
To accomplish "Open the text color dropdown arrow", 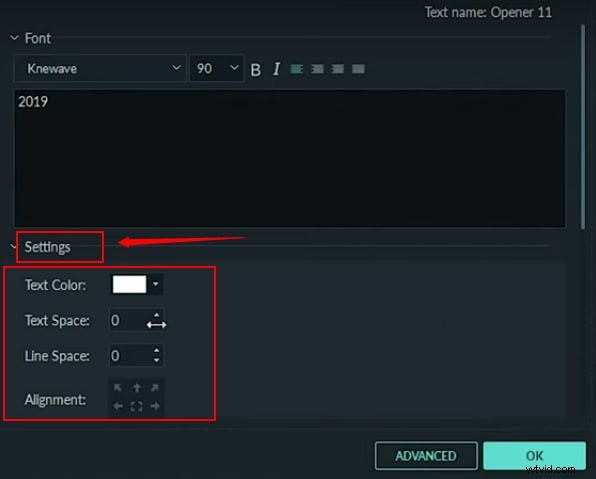I will [155, 284].
